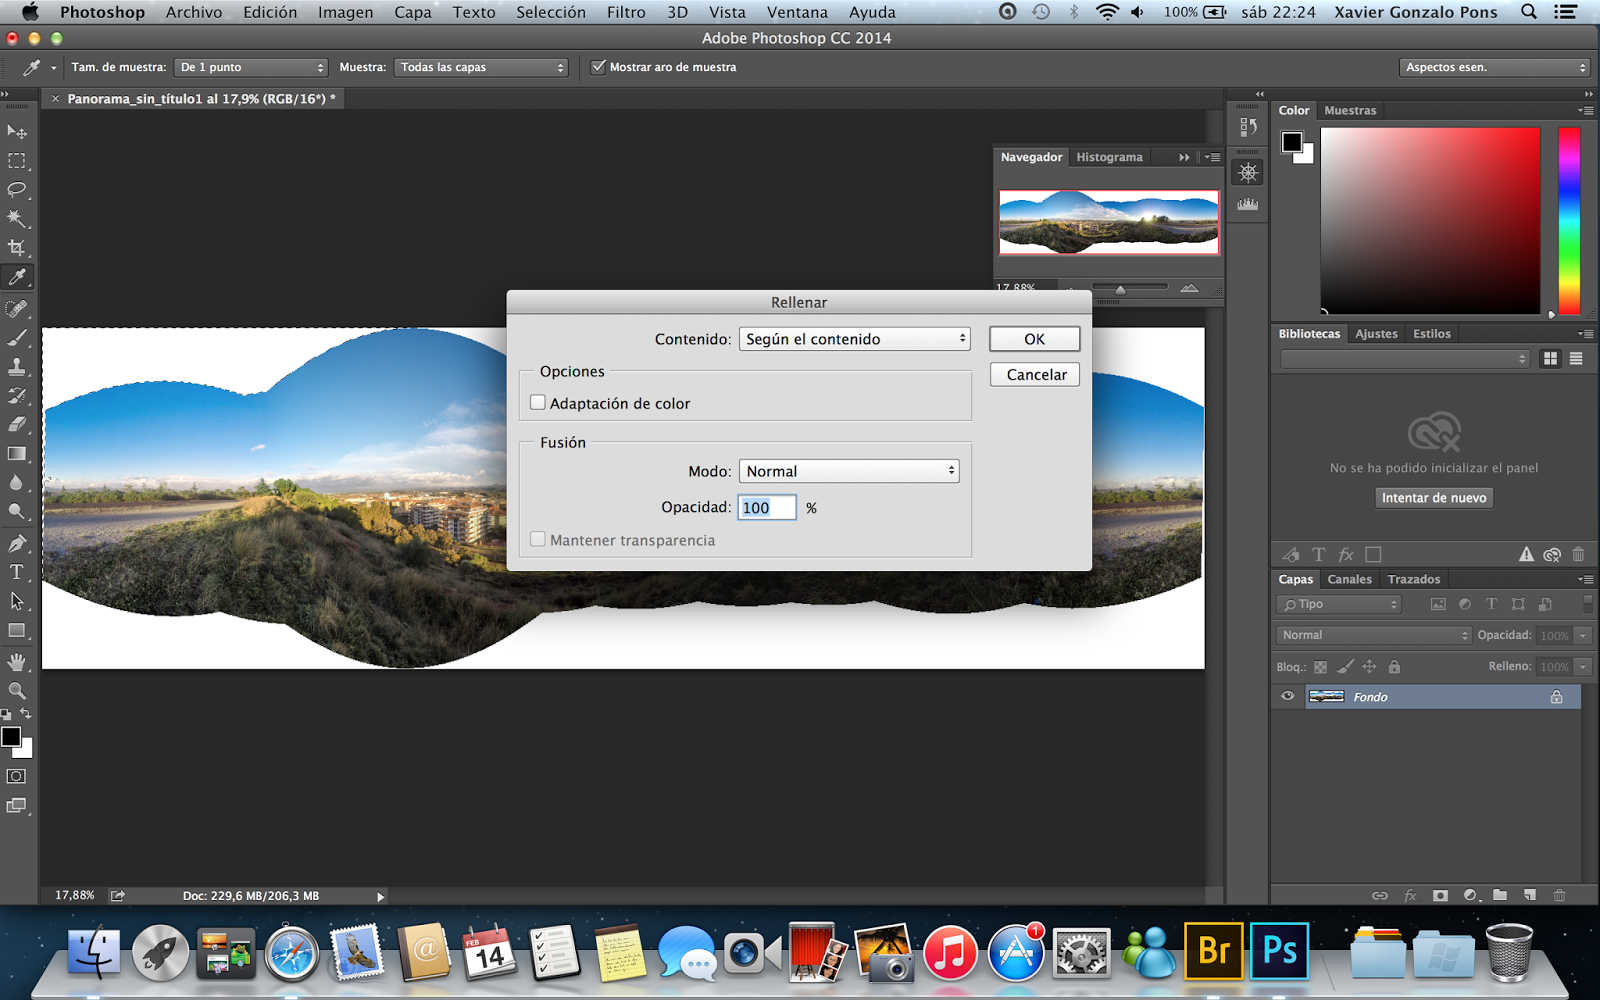Select the Horizontal Type tool
Viewport: 1600px width, 1000px height.
[17, 573]
